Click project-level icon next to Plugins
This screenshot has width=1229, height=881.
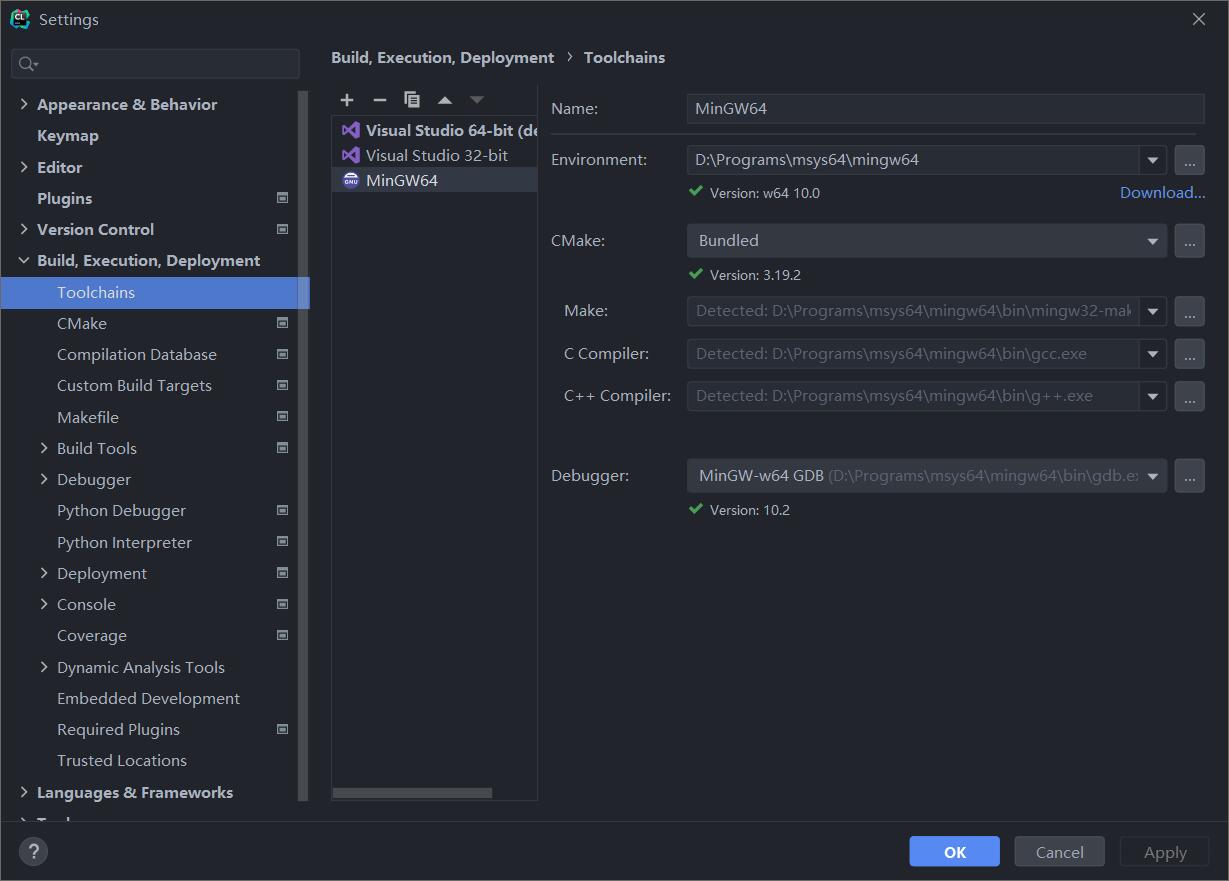click(283, 198)
